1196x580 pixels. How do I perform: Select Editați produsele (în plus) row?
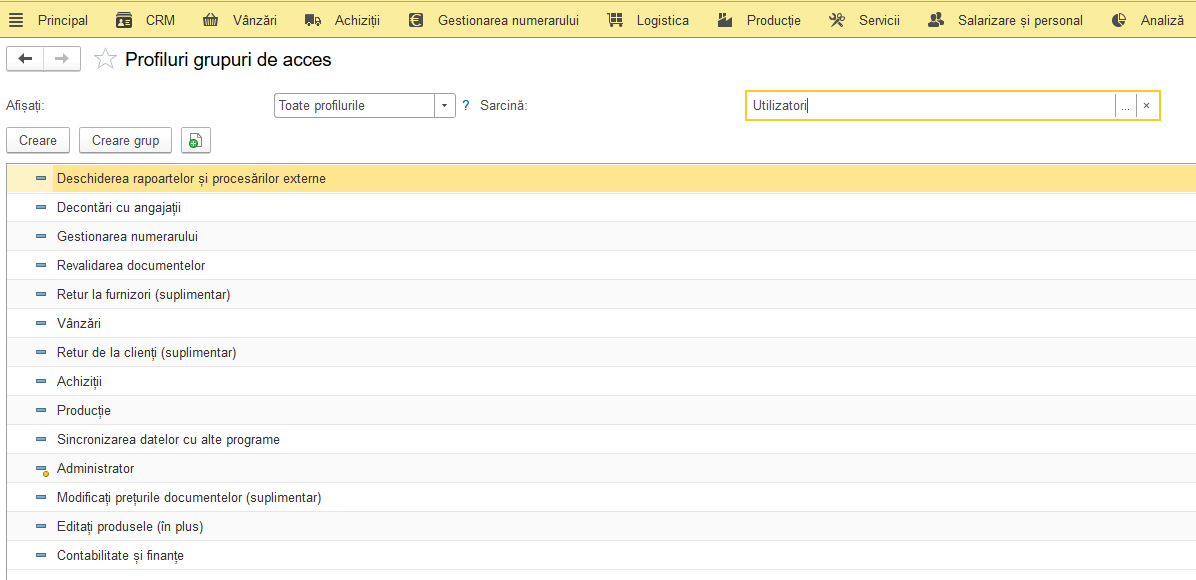[601, 527]
